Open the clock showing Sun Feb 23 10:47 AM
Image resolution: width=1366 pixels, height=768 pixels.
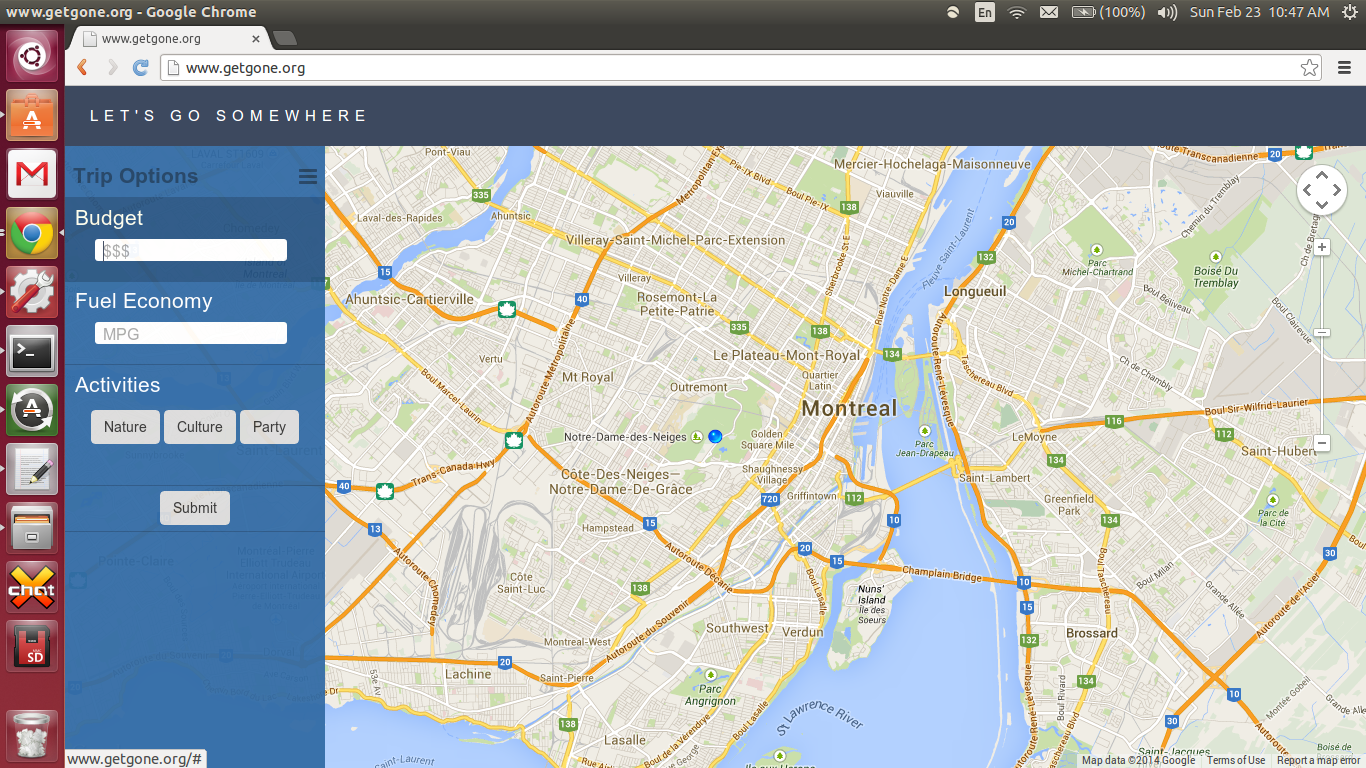pyautogui.click(x=1259, y=12)
